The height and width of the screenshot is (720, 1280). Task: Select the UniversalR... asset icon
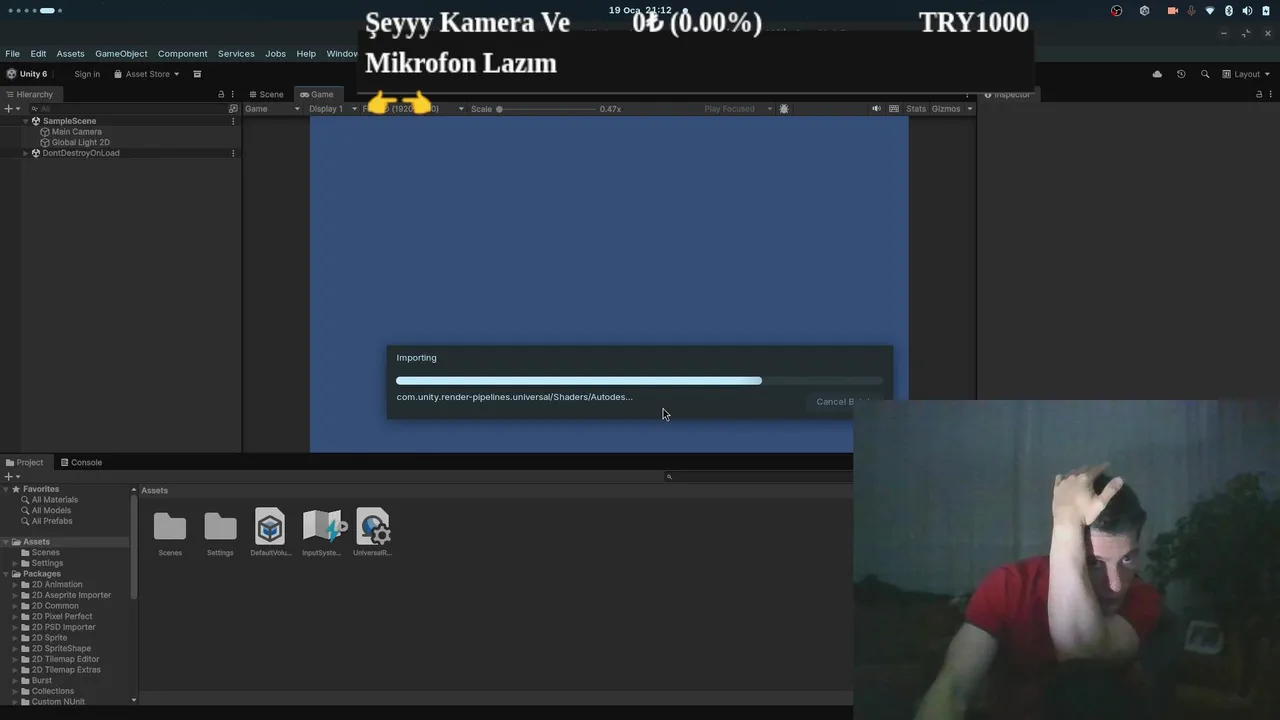click(373, 527)
